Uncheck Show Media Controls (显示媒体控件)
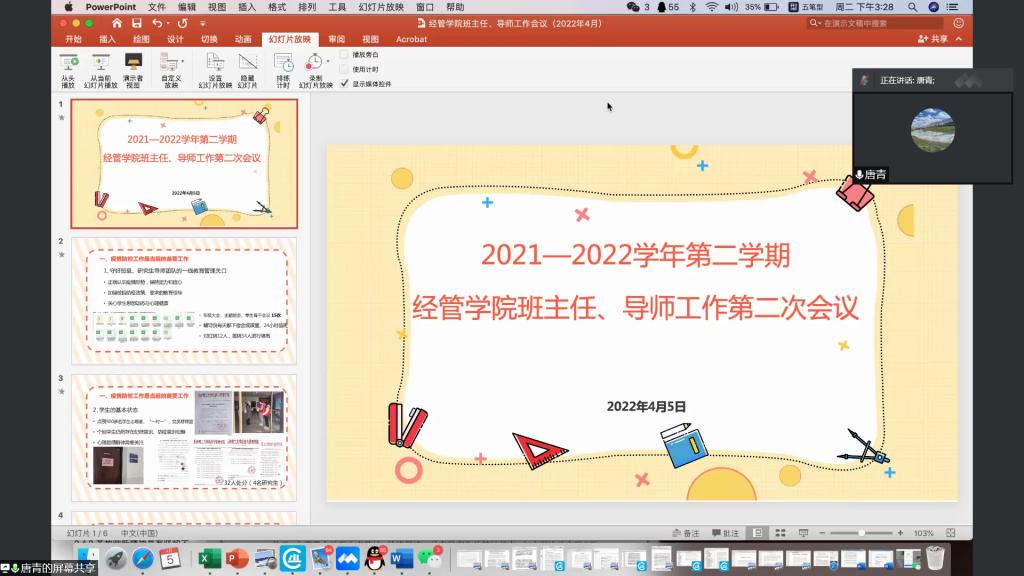Image resolution: width=1024 pixels, height=576 pixels. click(x=345, y=84)
